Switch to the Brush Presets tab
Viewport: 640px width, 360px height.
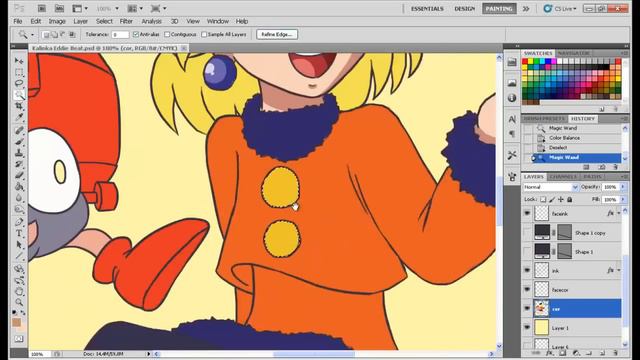(x=545, y=119)
